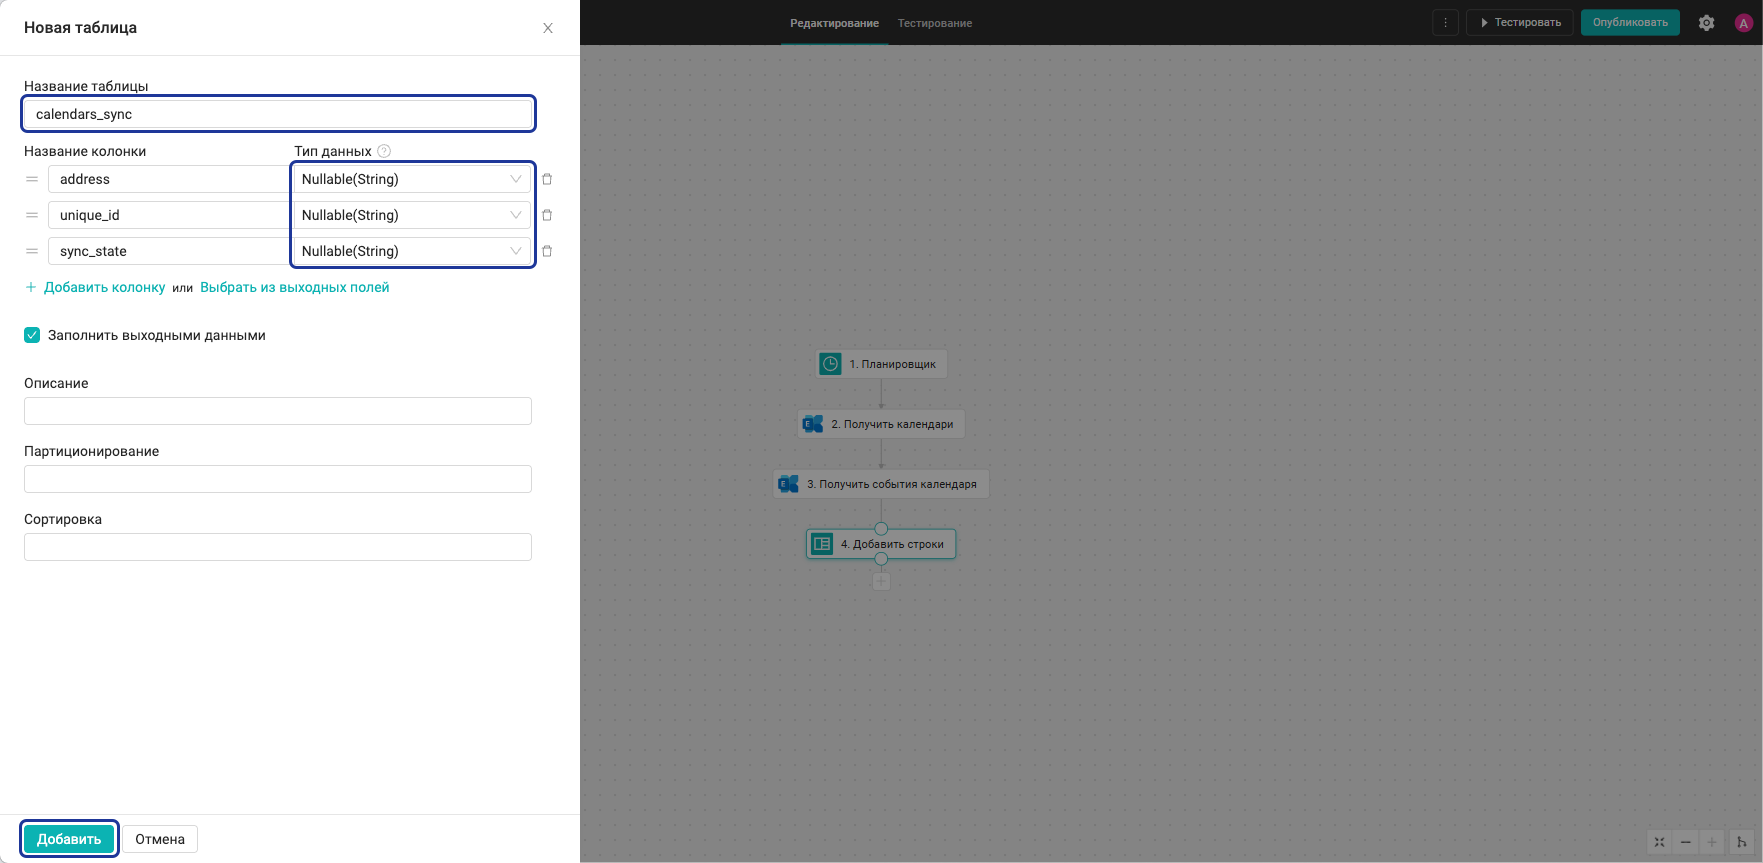Screen dimensions: 1763x863
Task: Click the Добавить button
Action: (x=69, y=839)
